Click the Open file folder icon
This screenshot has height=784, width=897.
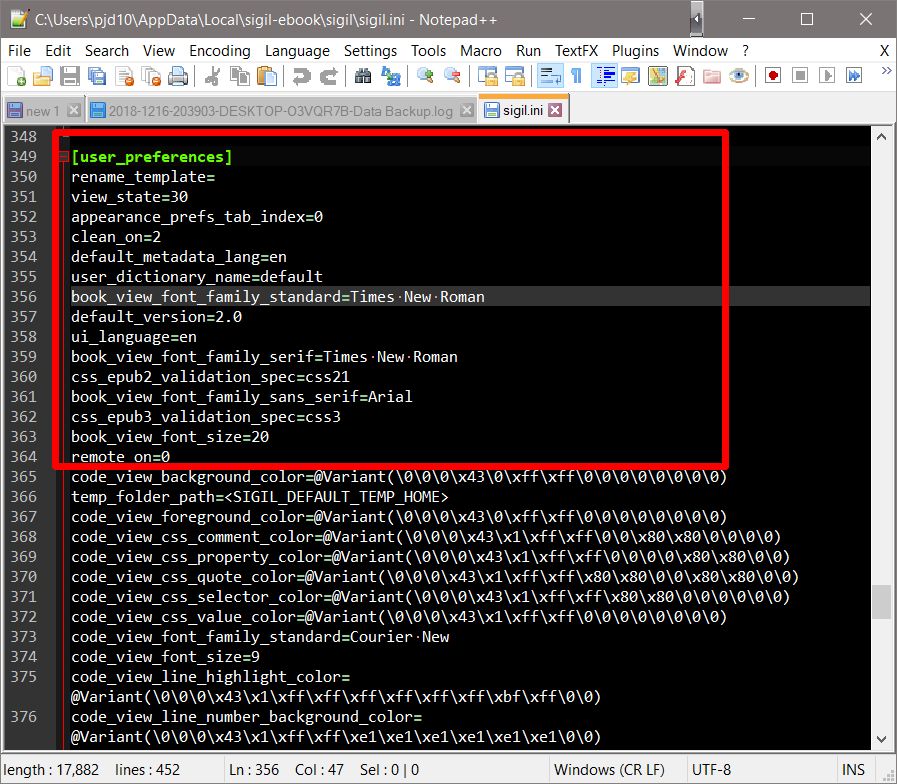click(43, 76)
